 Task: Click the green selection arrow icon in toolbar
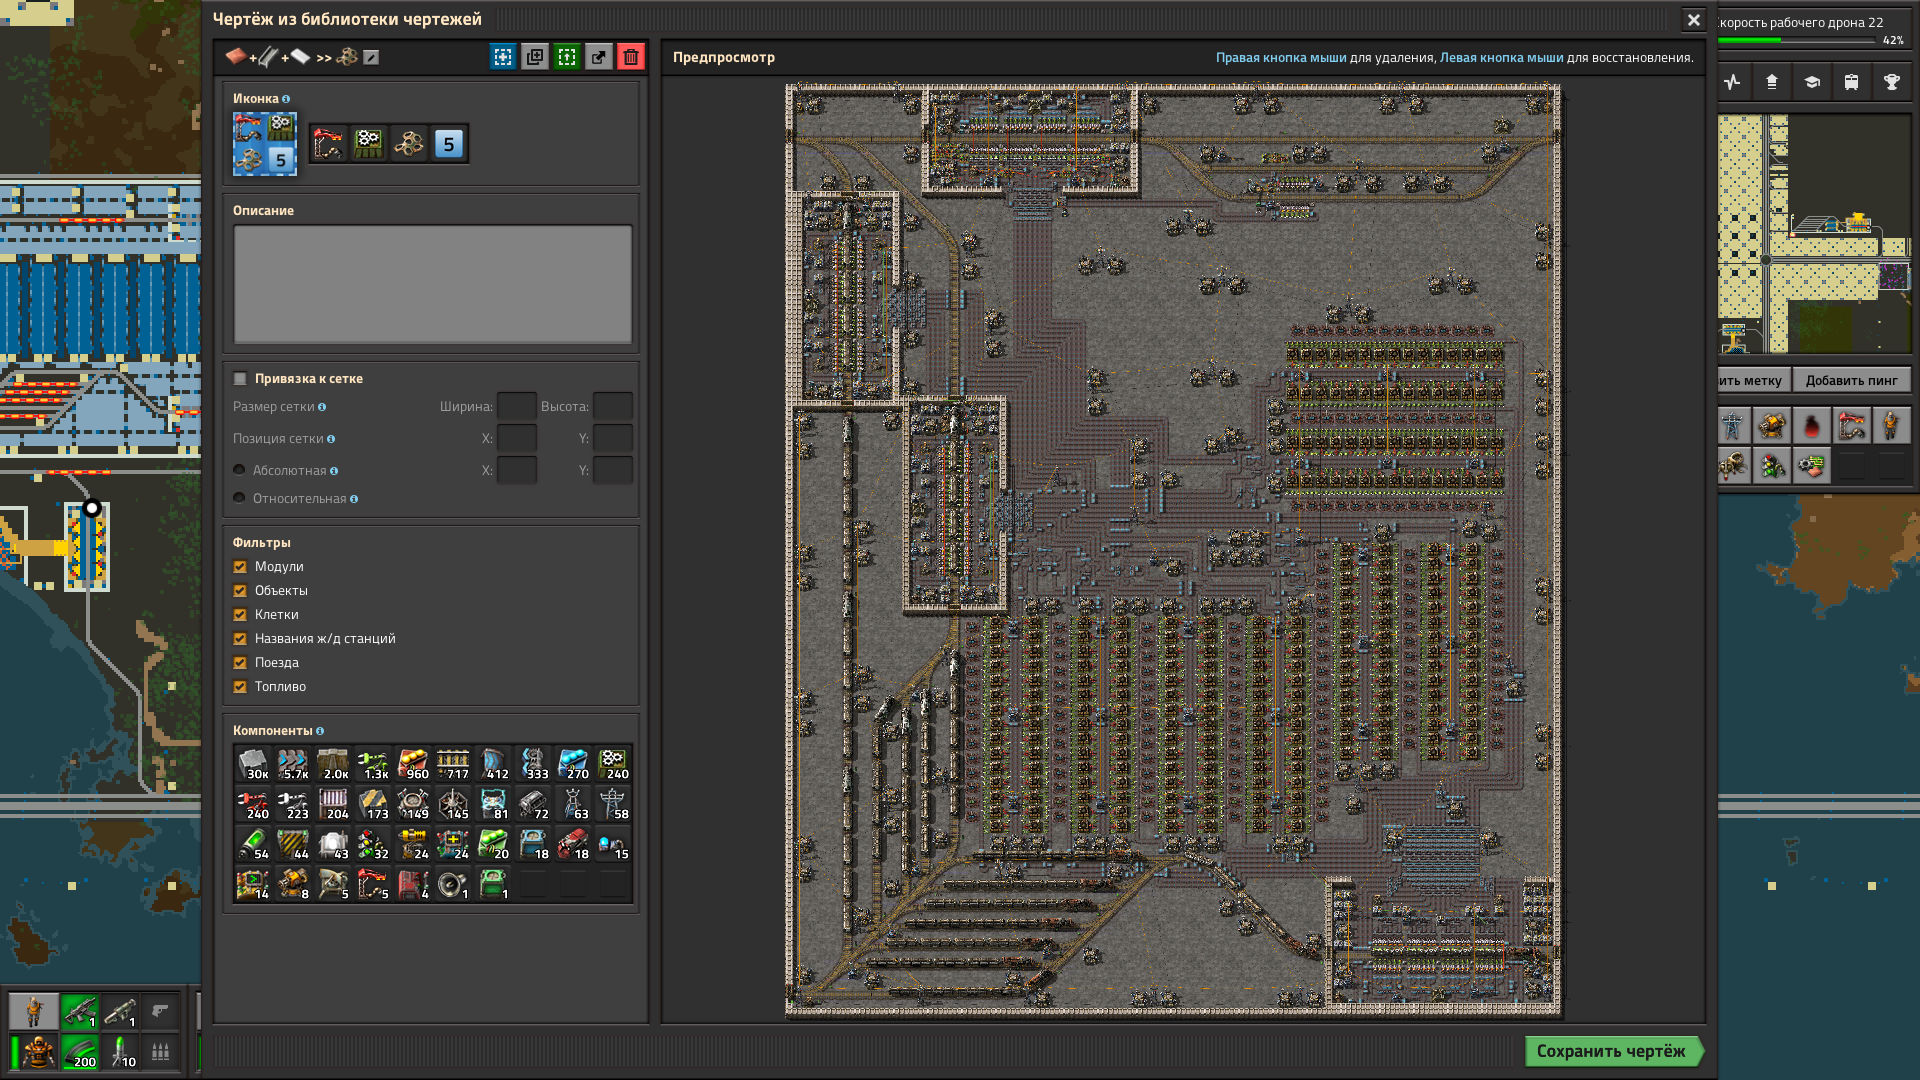567,57
